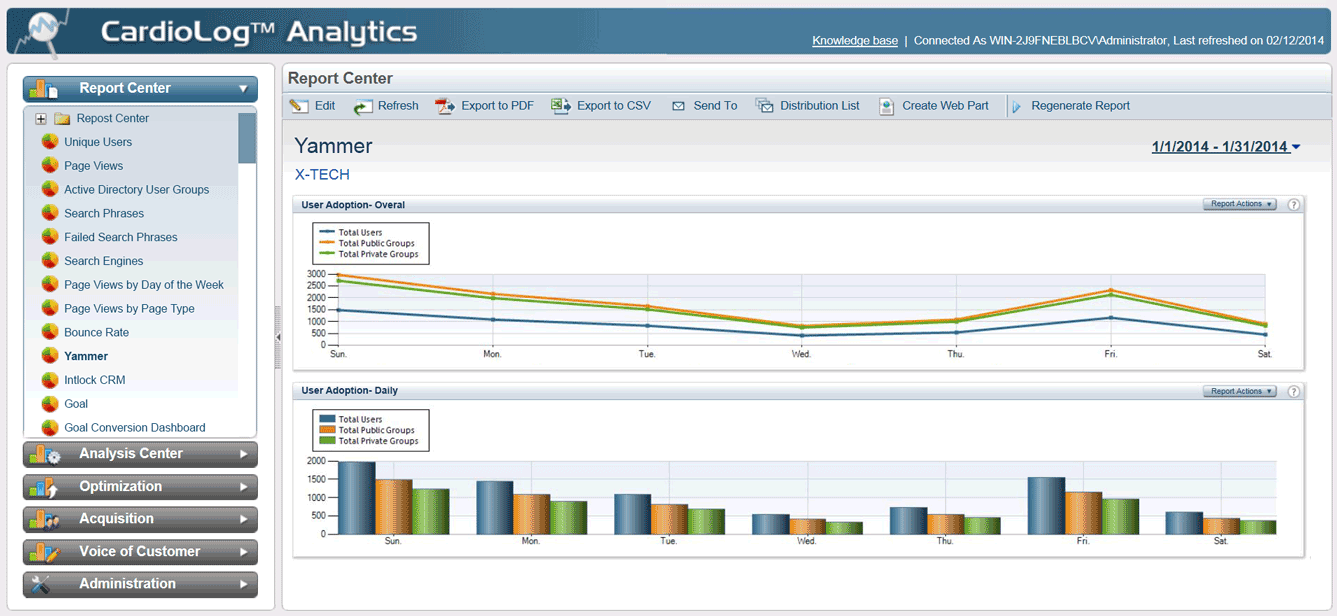Image resolution: width=1337 pixels, height=616 pixels.
Task: Select Page Views by Page Type report
Action: coord(129,309)
